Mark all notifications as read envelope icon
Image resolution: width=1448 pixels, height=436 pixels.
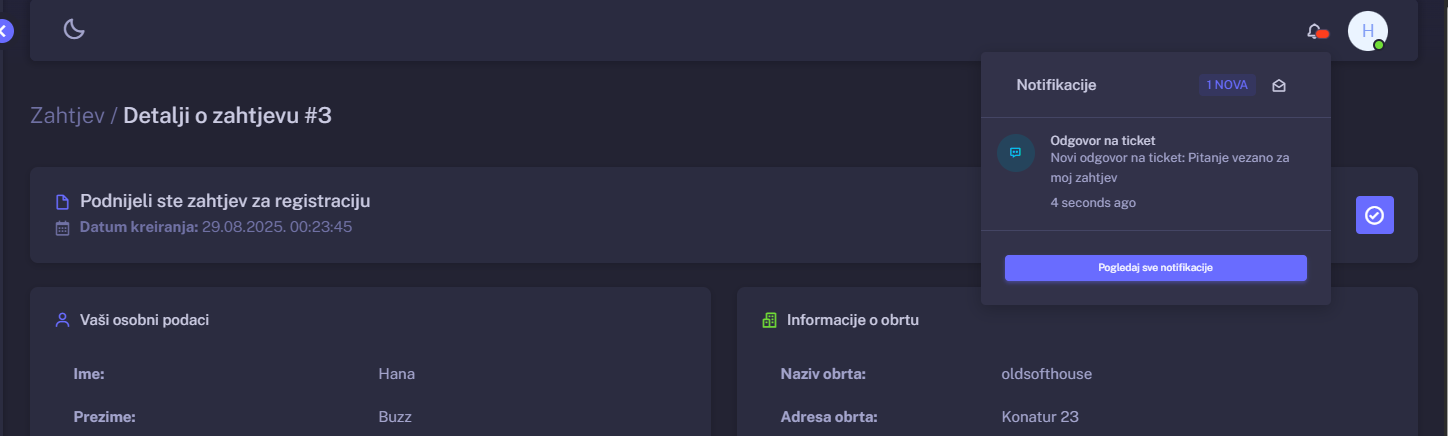point(1279,86)
